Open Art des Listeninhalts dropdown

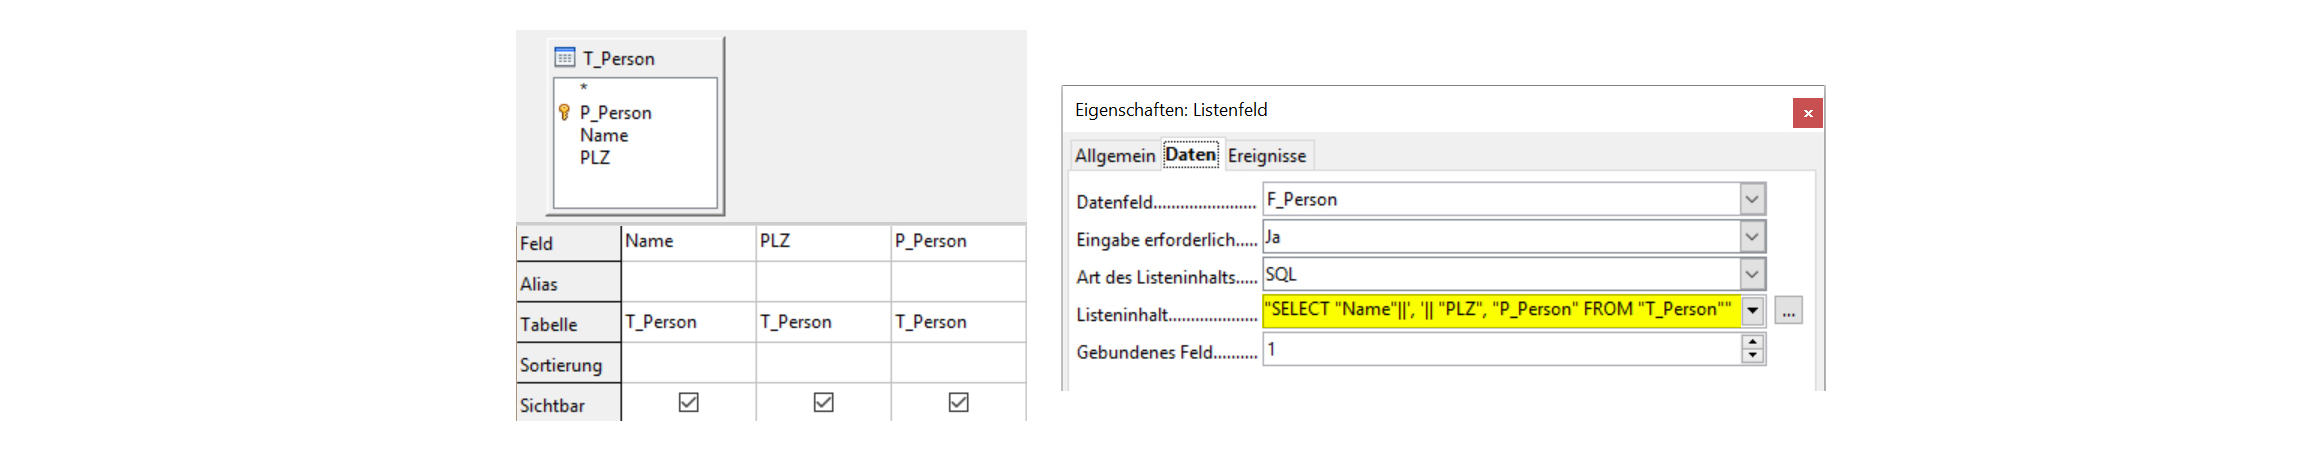pos(1752,274)
